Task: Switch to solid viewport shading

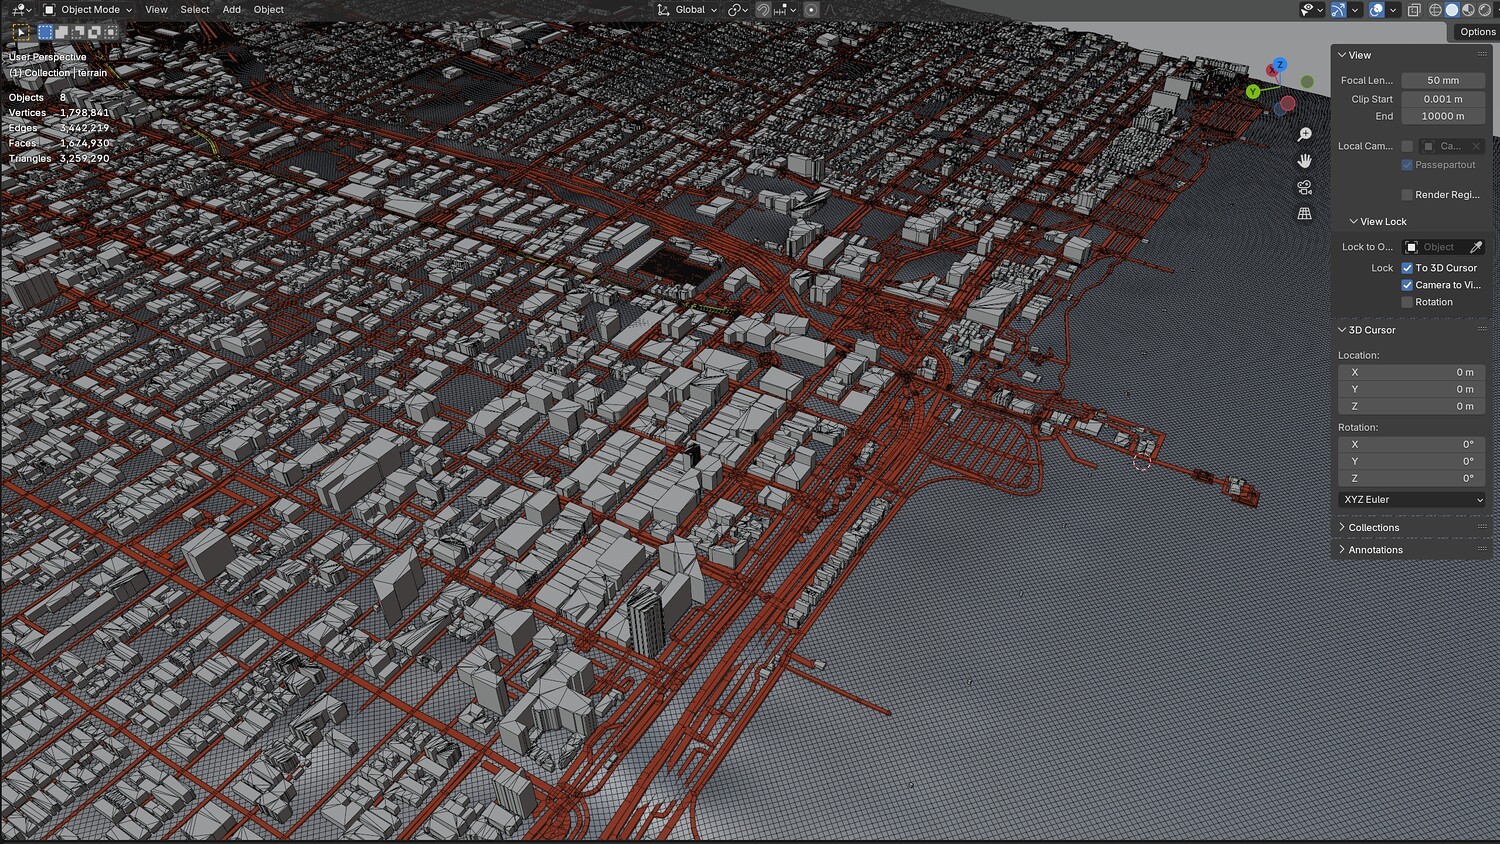Action: coord(1452,10)
